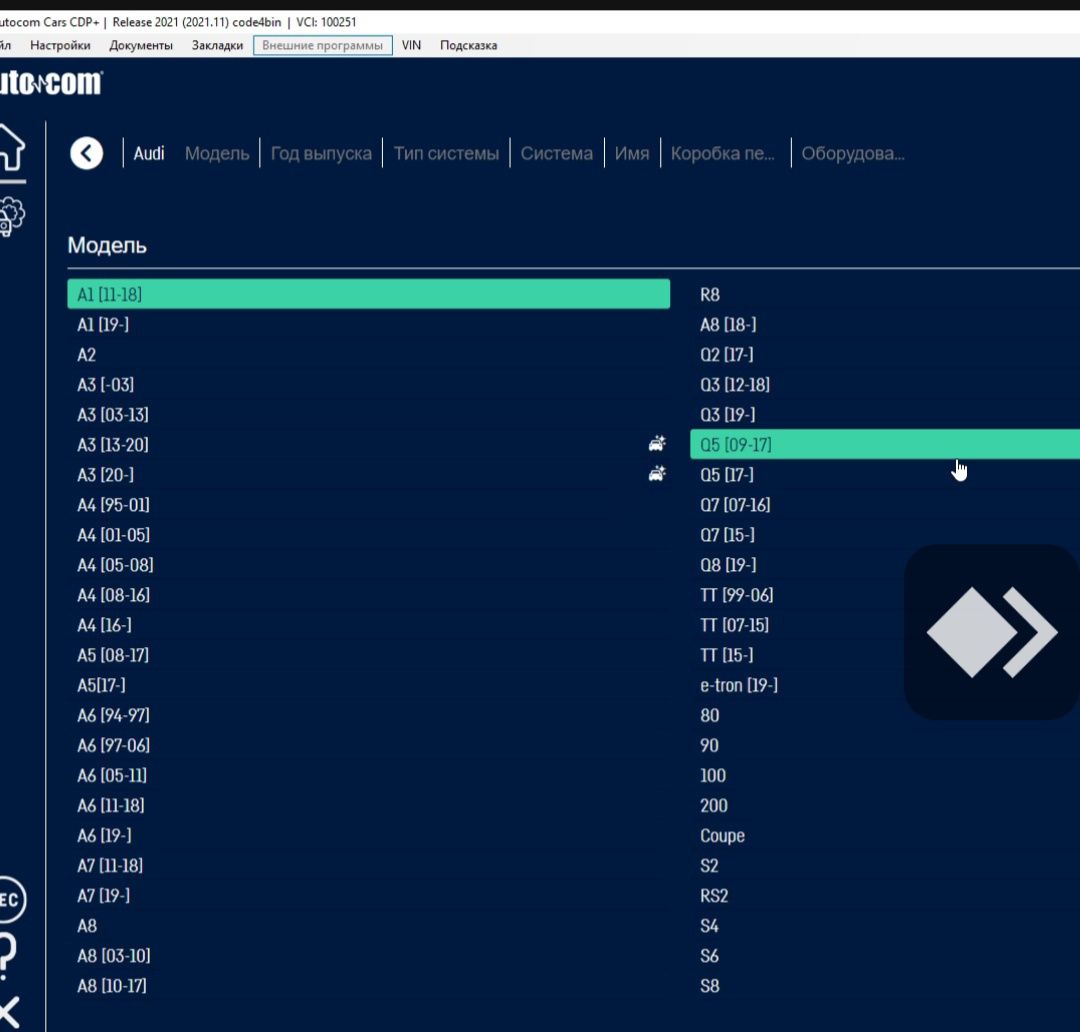This screenshot has height=1032, width=1080.
Task: Choose model Coupe
Action: 885,836
